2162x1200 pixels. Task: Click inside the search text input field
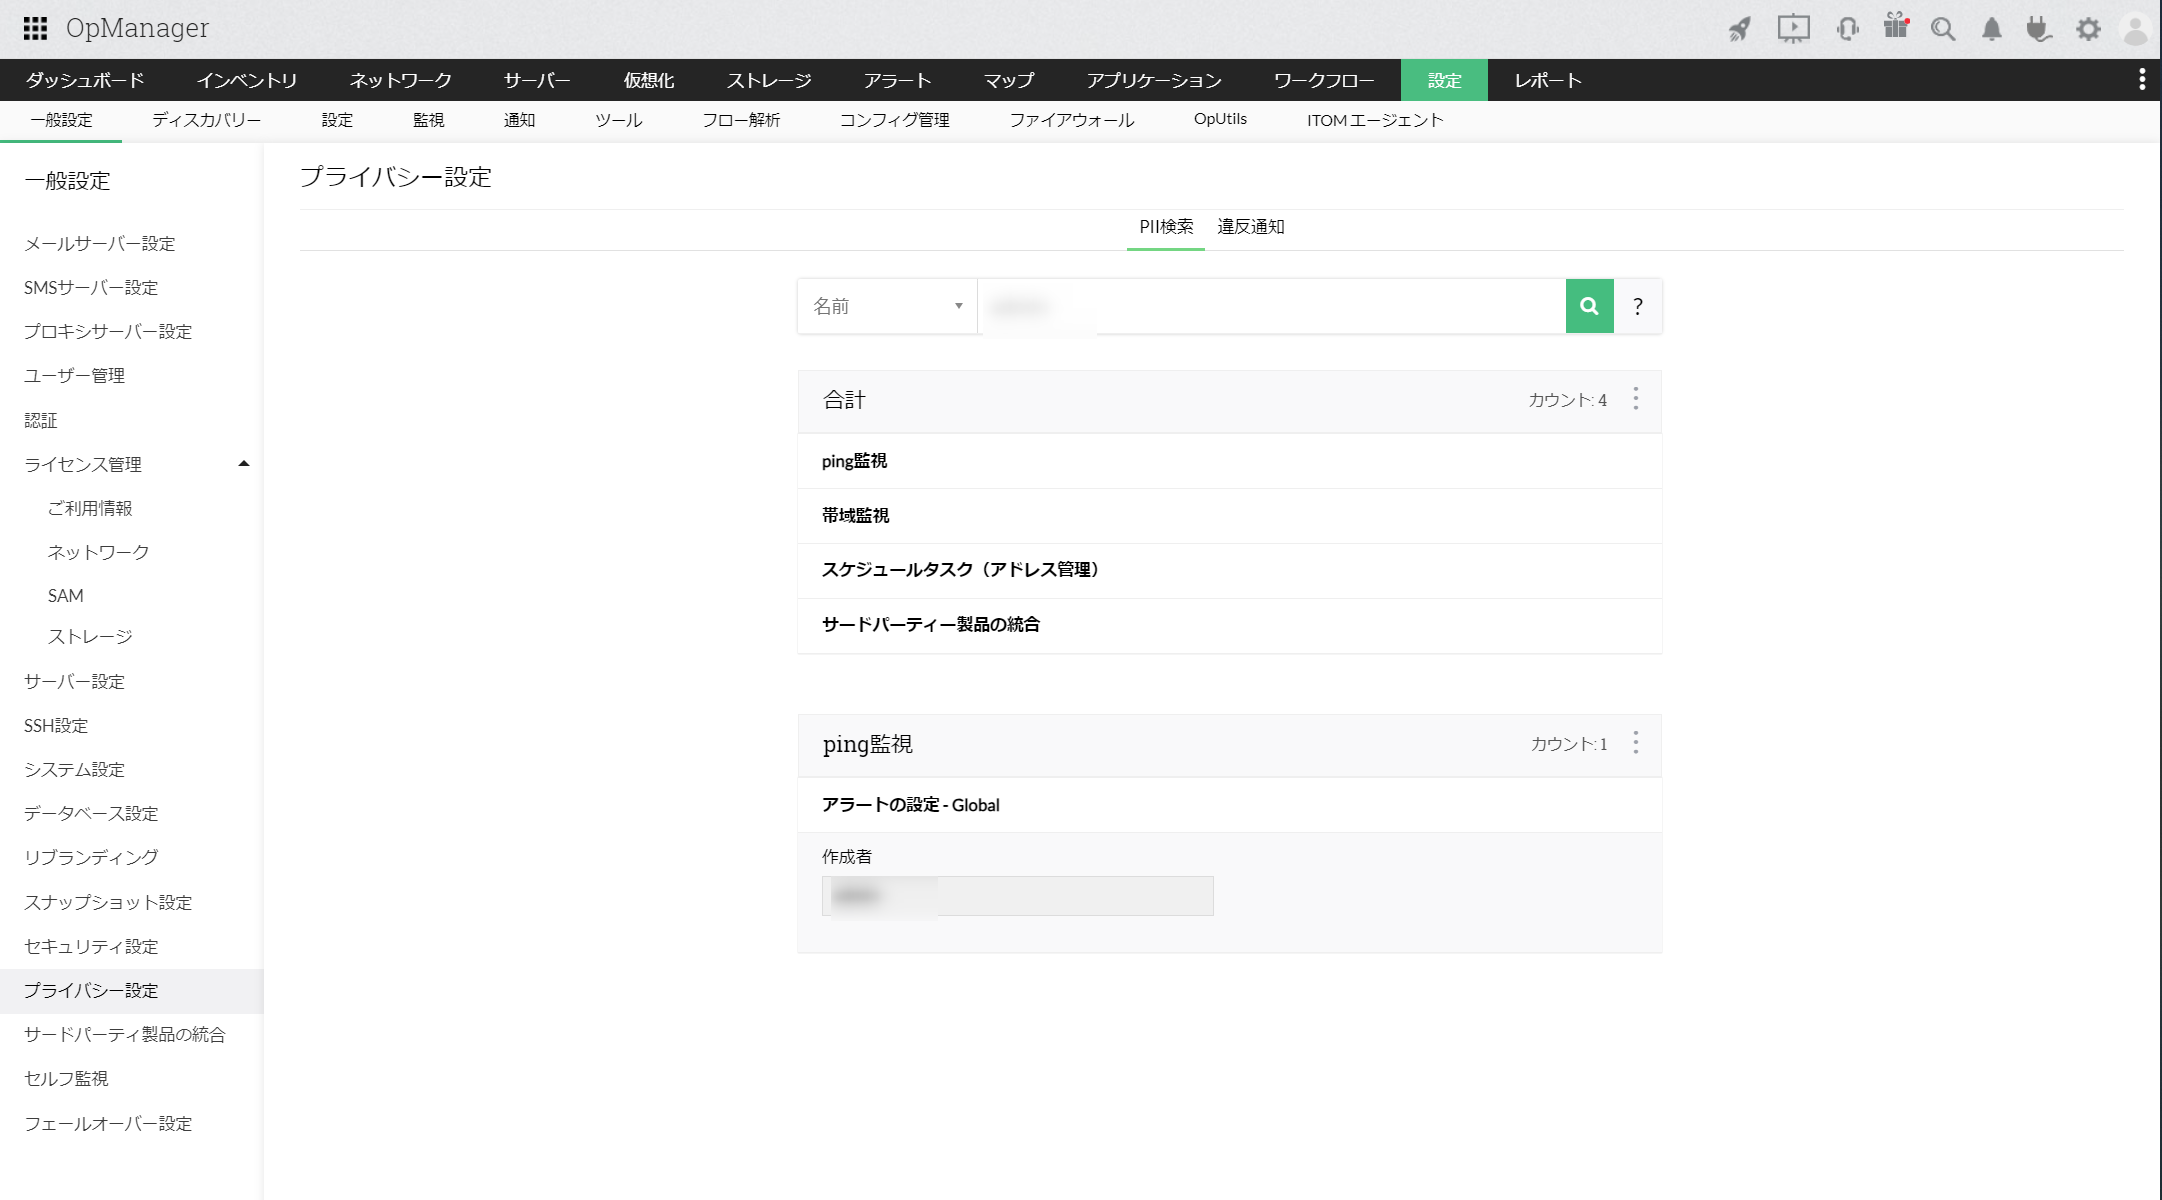[1270, 306]
